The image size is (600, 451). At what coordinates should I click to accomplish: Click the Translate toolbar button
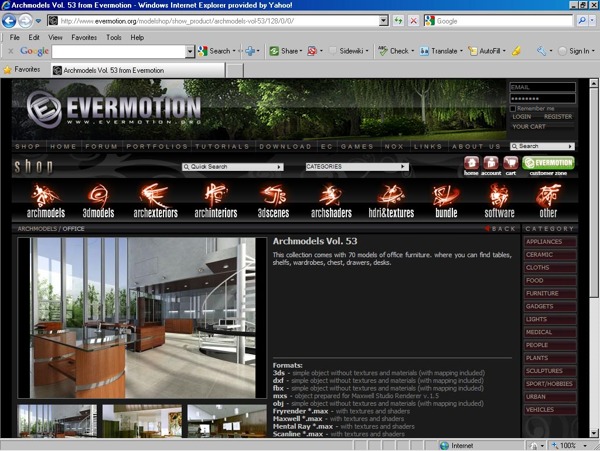pos(441,51)
